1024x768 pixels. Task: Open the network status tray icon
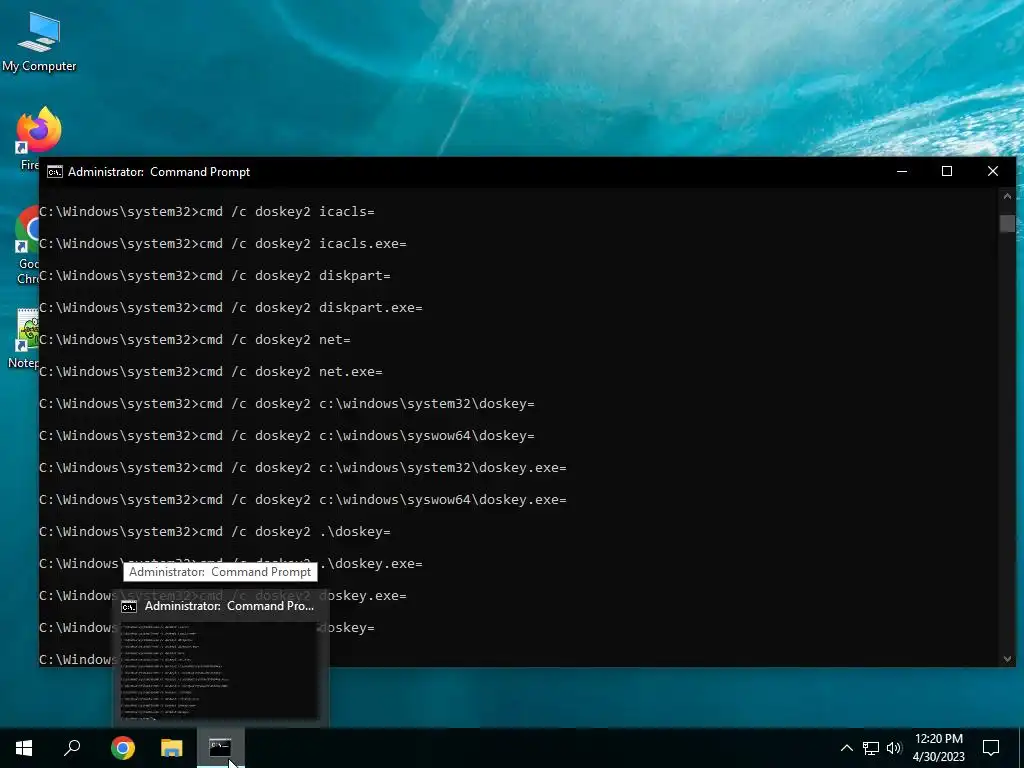[x=871, y=748]
